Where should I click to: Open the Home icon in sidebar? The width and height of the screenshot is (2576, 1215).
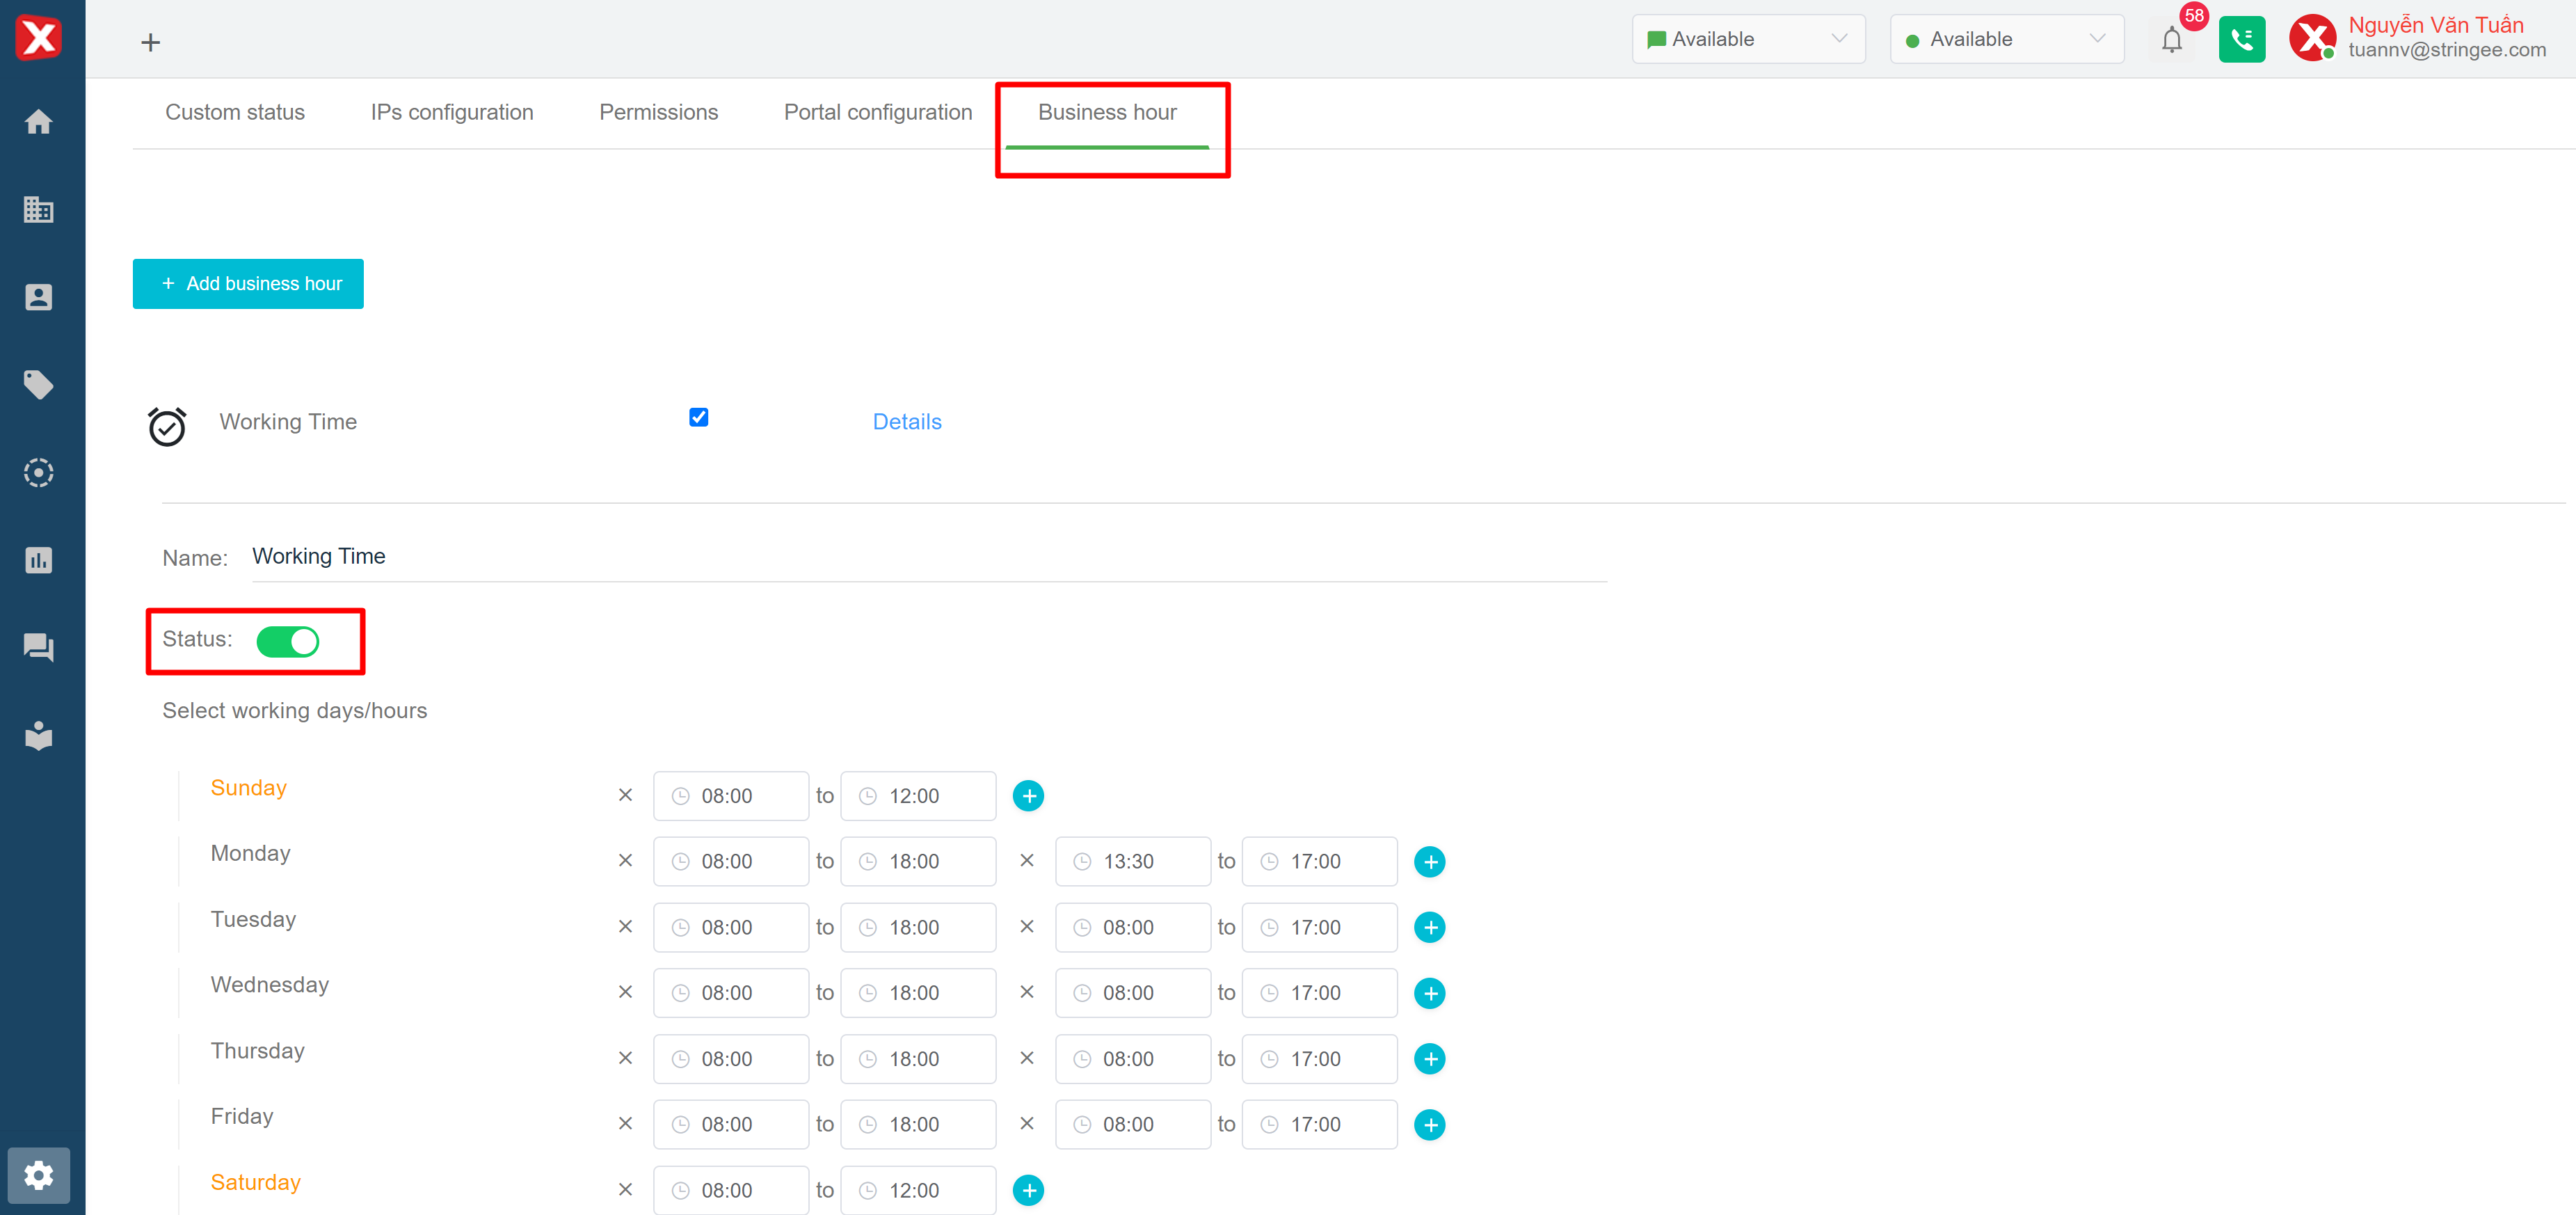click(x=38, y=122)
